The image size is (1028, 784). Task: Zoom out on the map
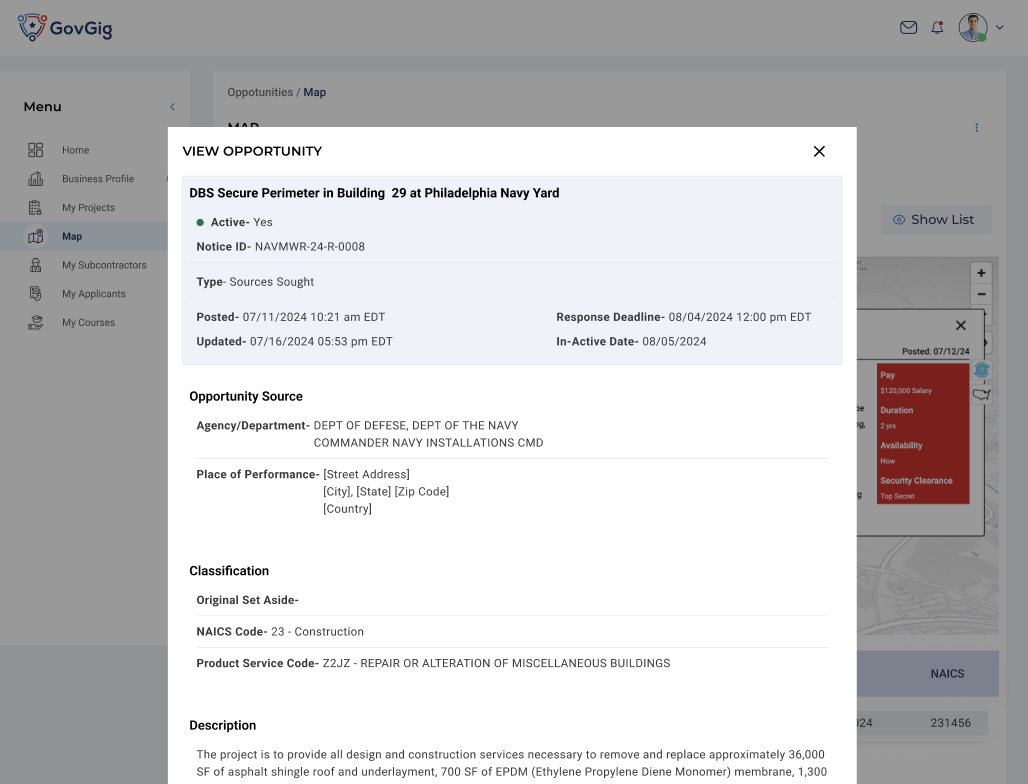(981, 294)
